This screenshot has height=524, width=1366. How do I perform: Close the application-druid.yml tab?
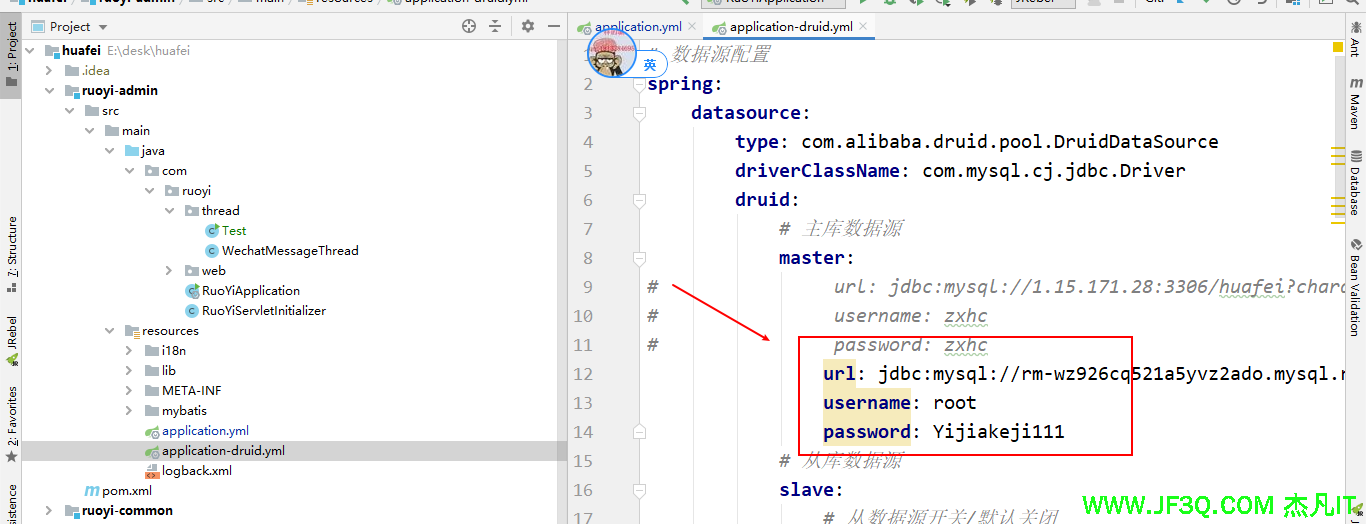coord(863,27)
